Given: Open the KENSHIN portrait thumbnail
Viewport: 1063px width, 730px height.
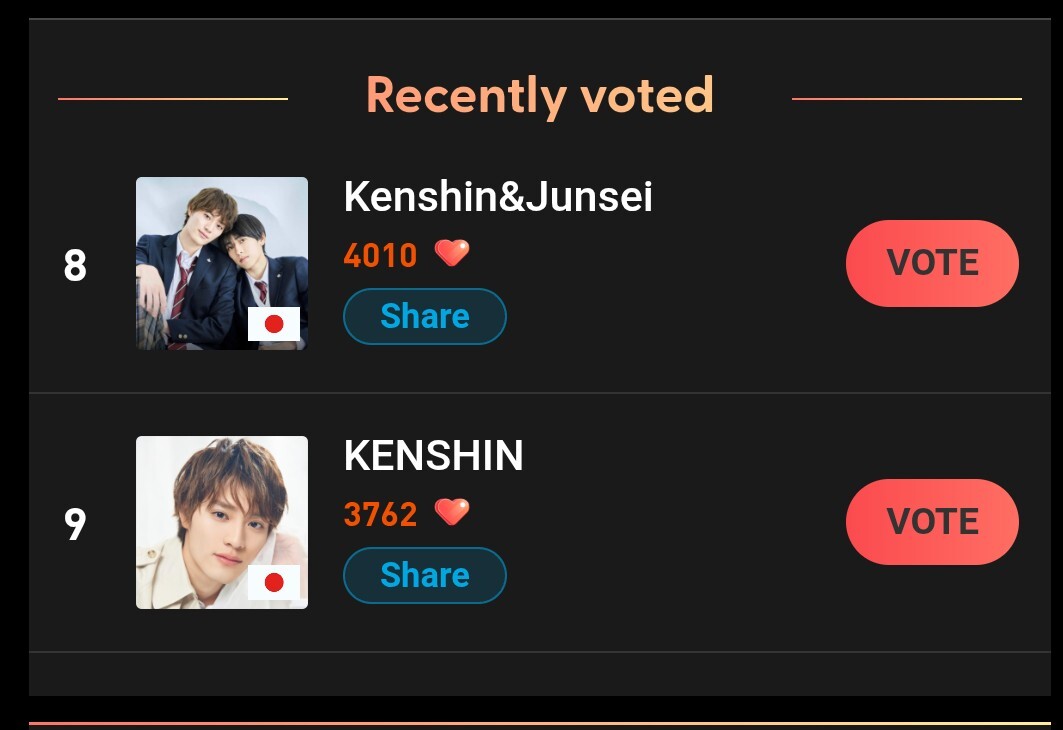Looking at the screenshot, I should tap(222, 523).
